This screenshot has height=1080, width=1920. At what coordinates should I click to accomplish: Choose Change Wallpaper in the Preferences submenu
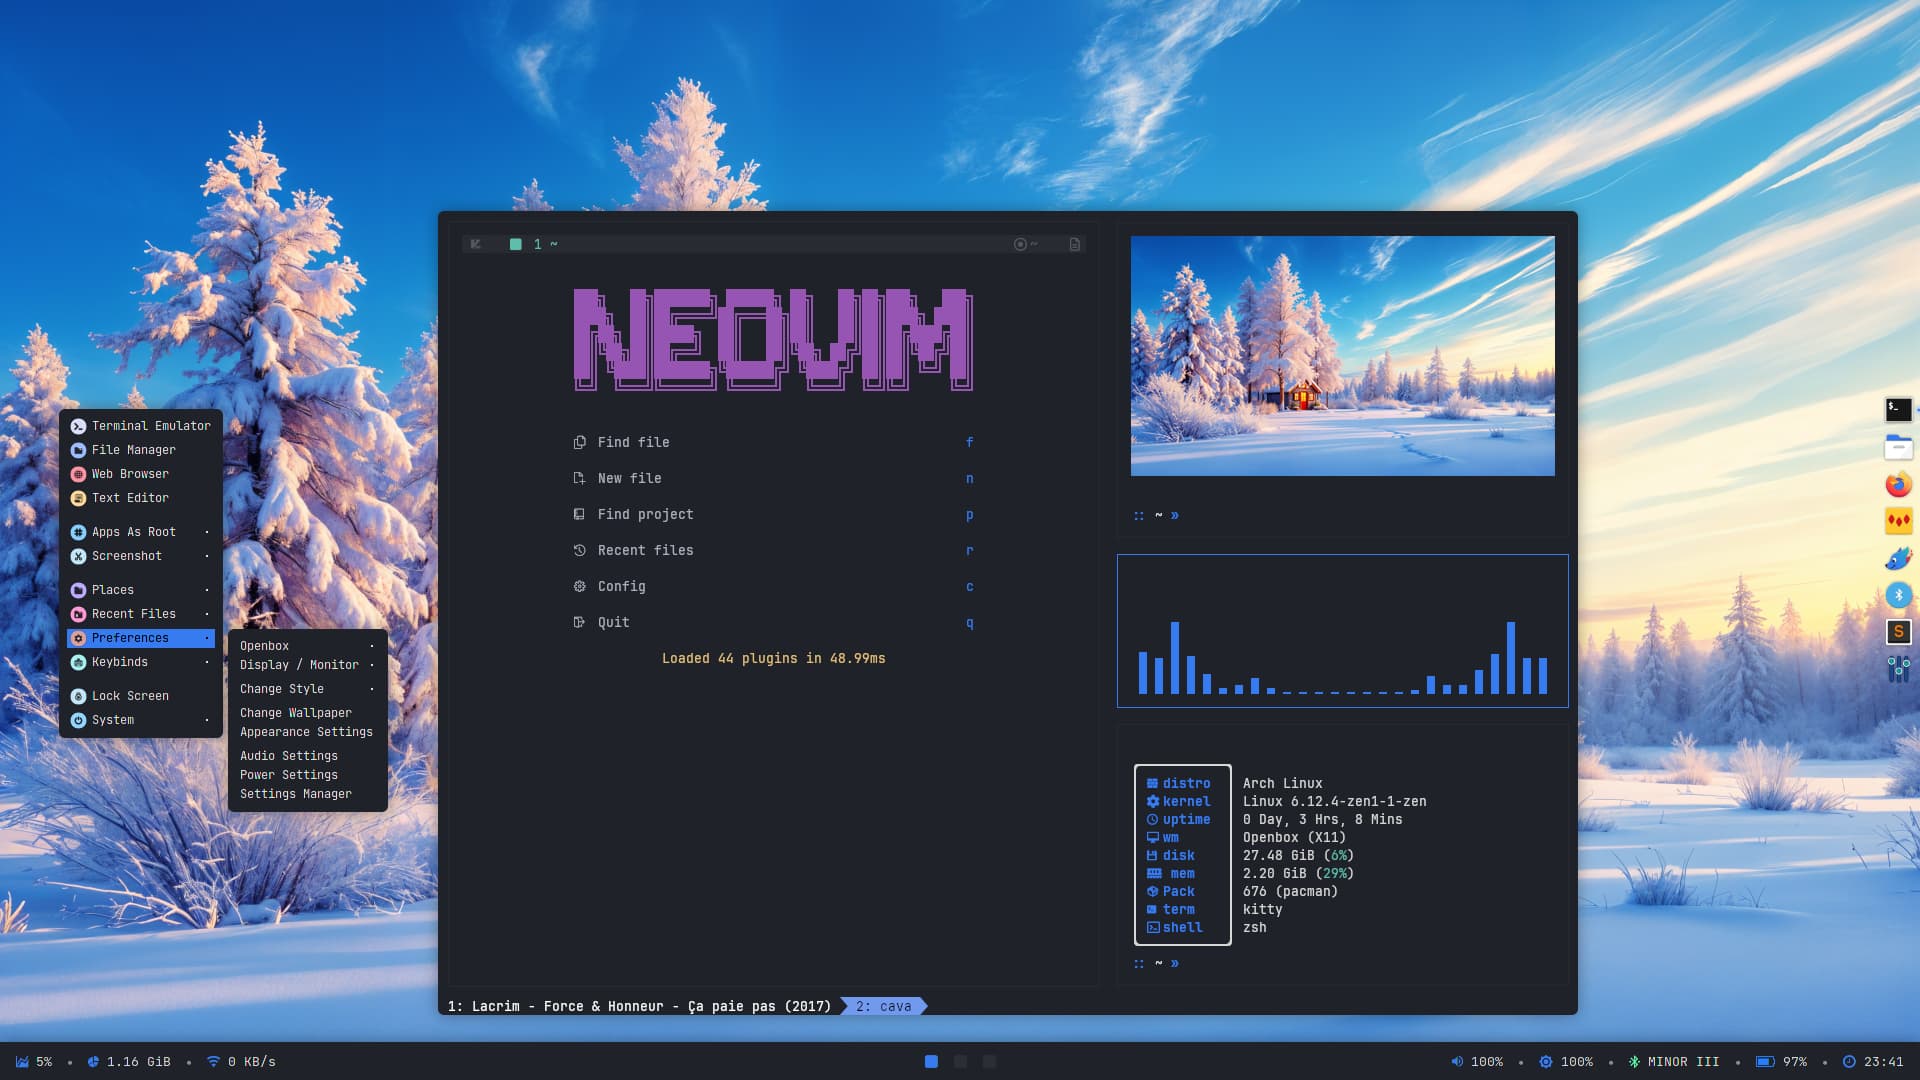[x=307, y=713]
